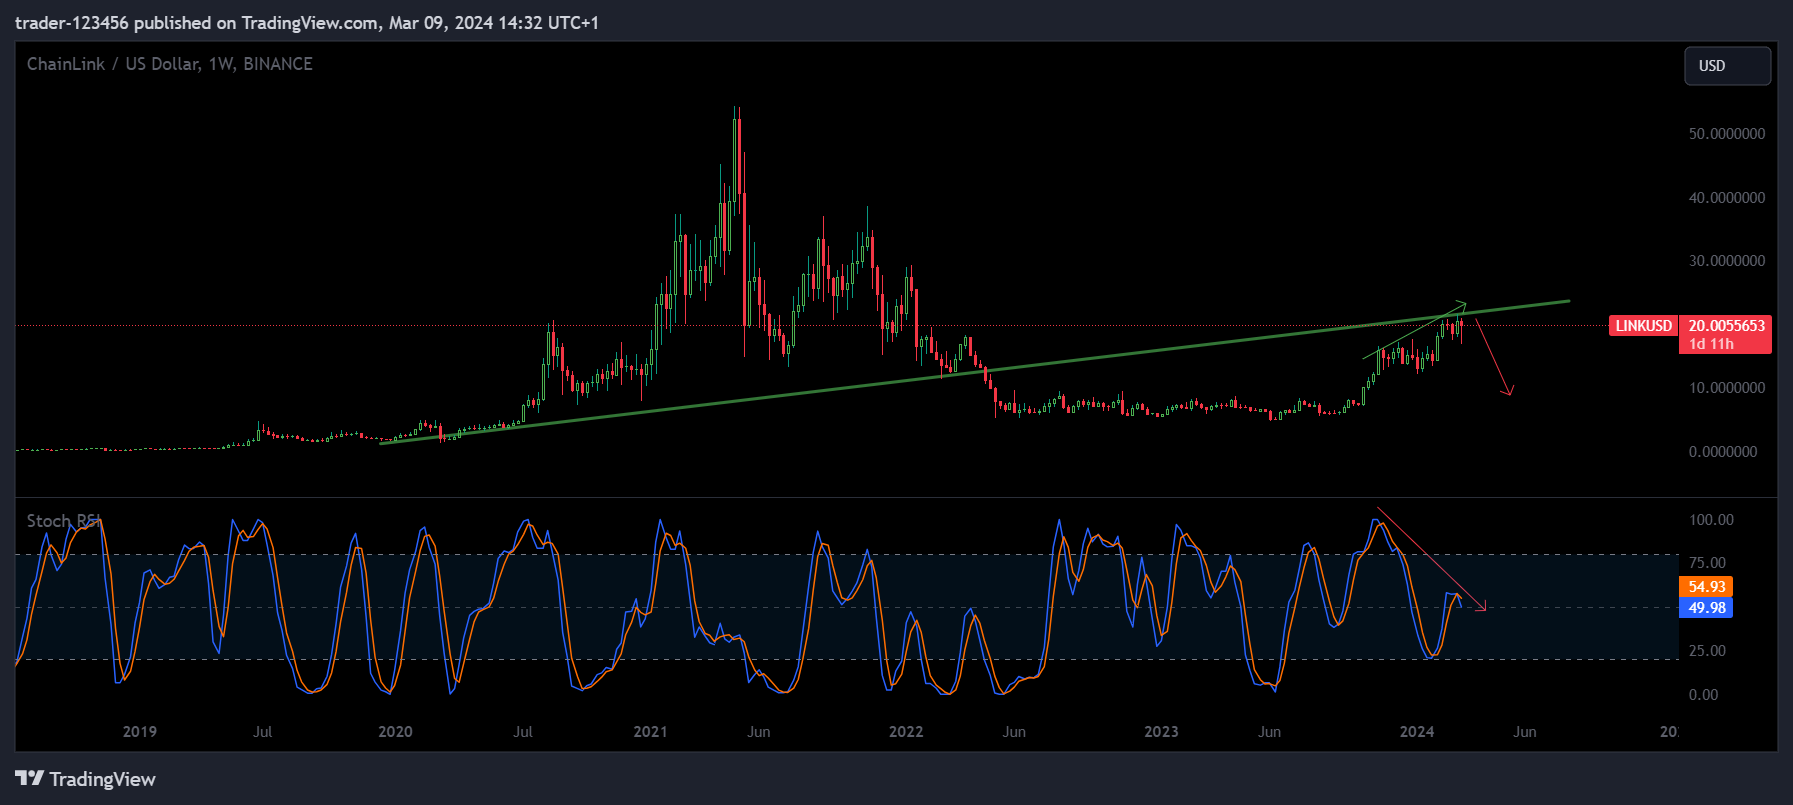Screen dimensions: 1793x805
Task: Click the 10.0000000 price axis label
Action: pos(1727,388)
